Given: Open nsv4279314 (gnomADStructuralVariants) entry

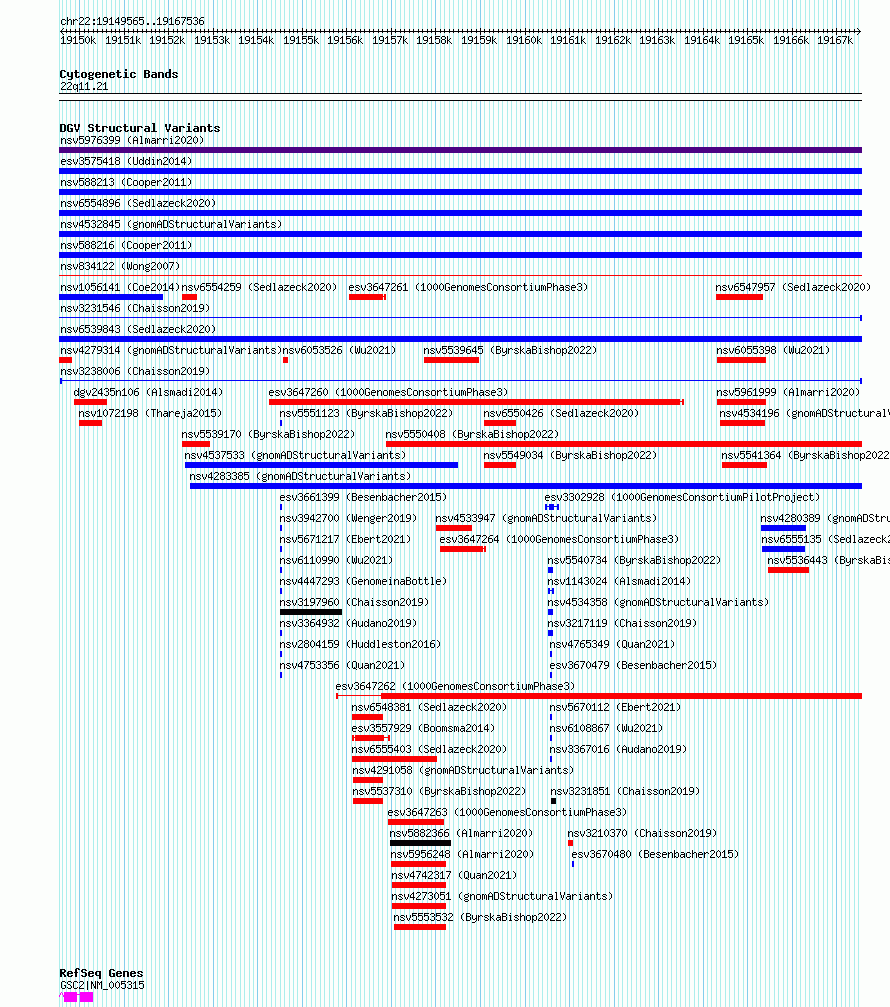Looking at the screenshot, I should click(x=171, y=350).
